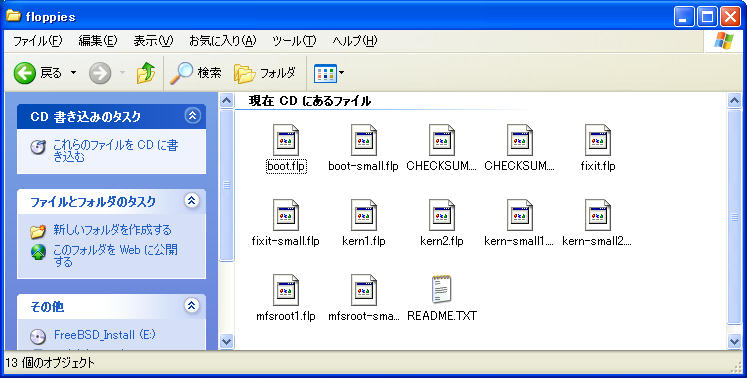Click the 現在 CD にあるファイル group header
Screen dimensions: 747x378
click(310, 101)
